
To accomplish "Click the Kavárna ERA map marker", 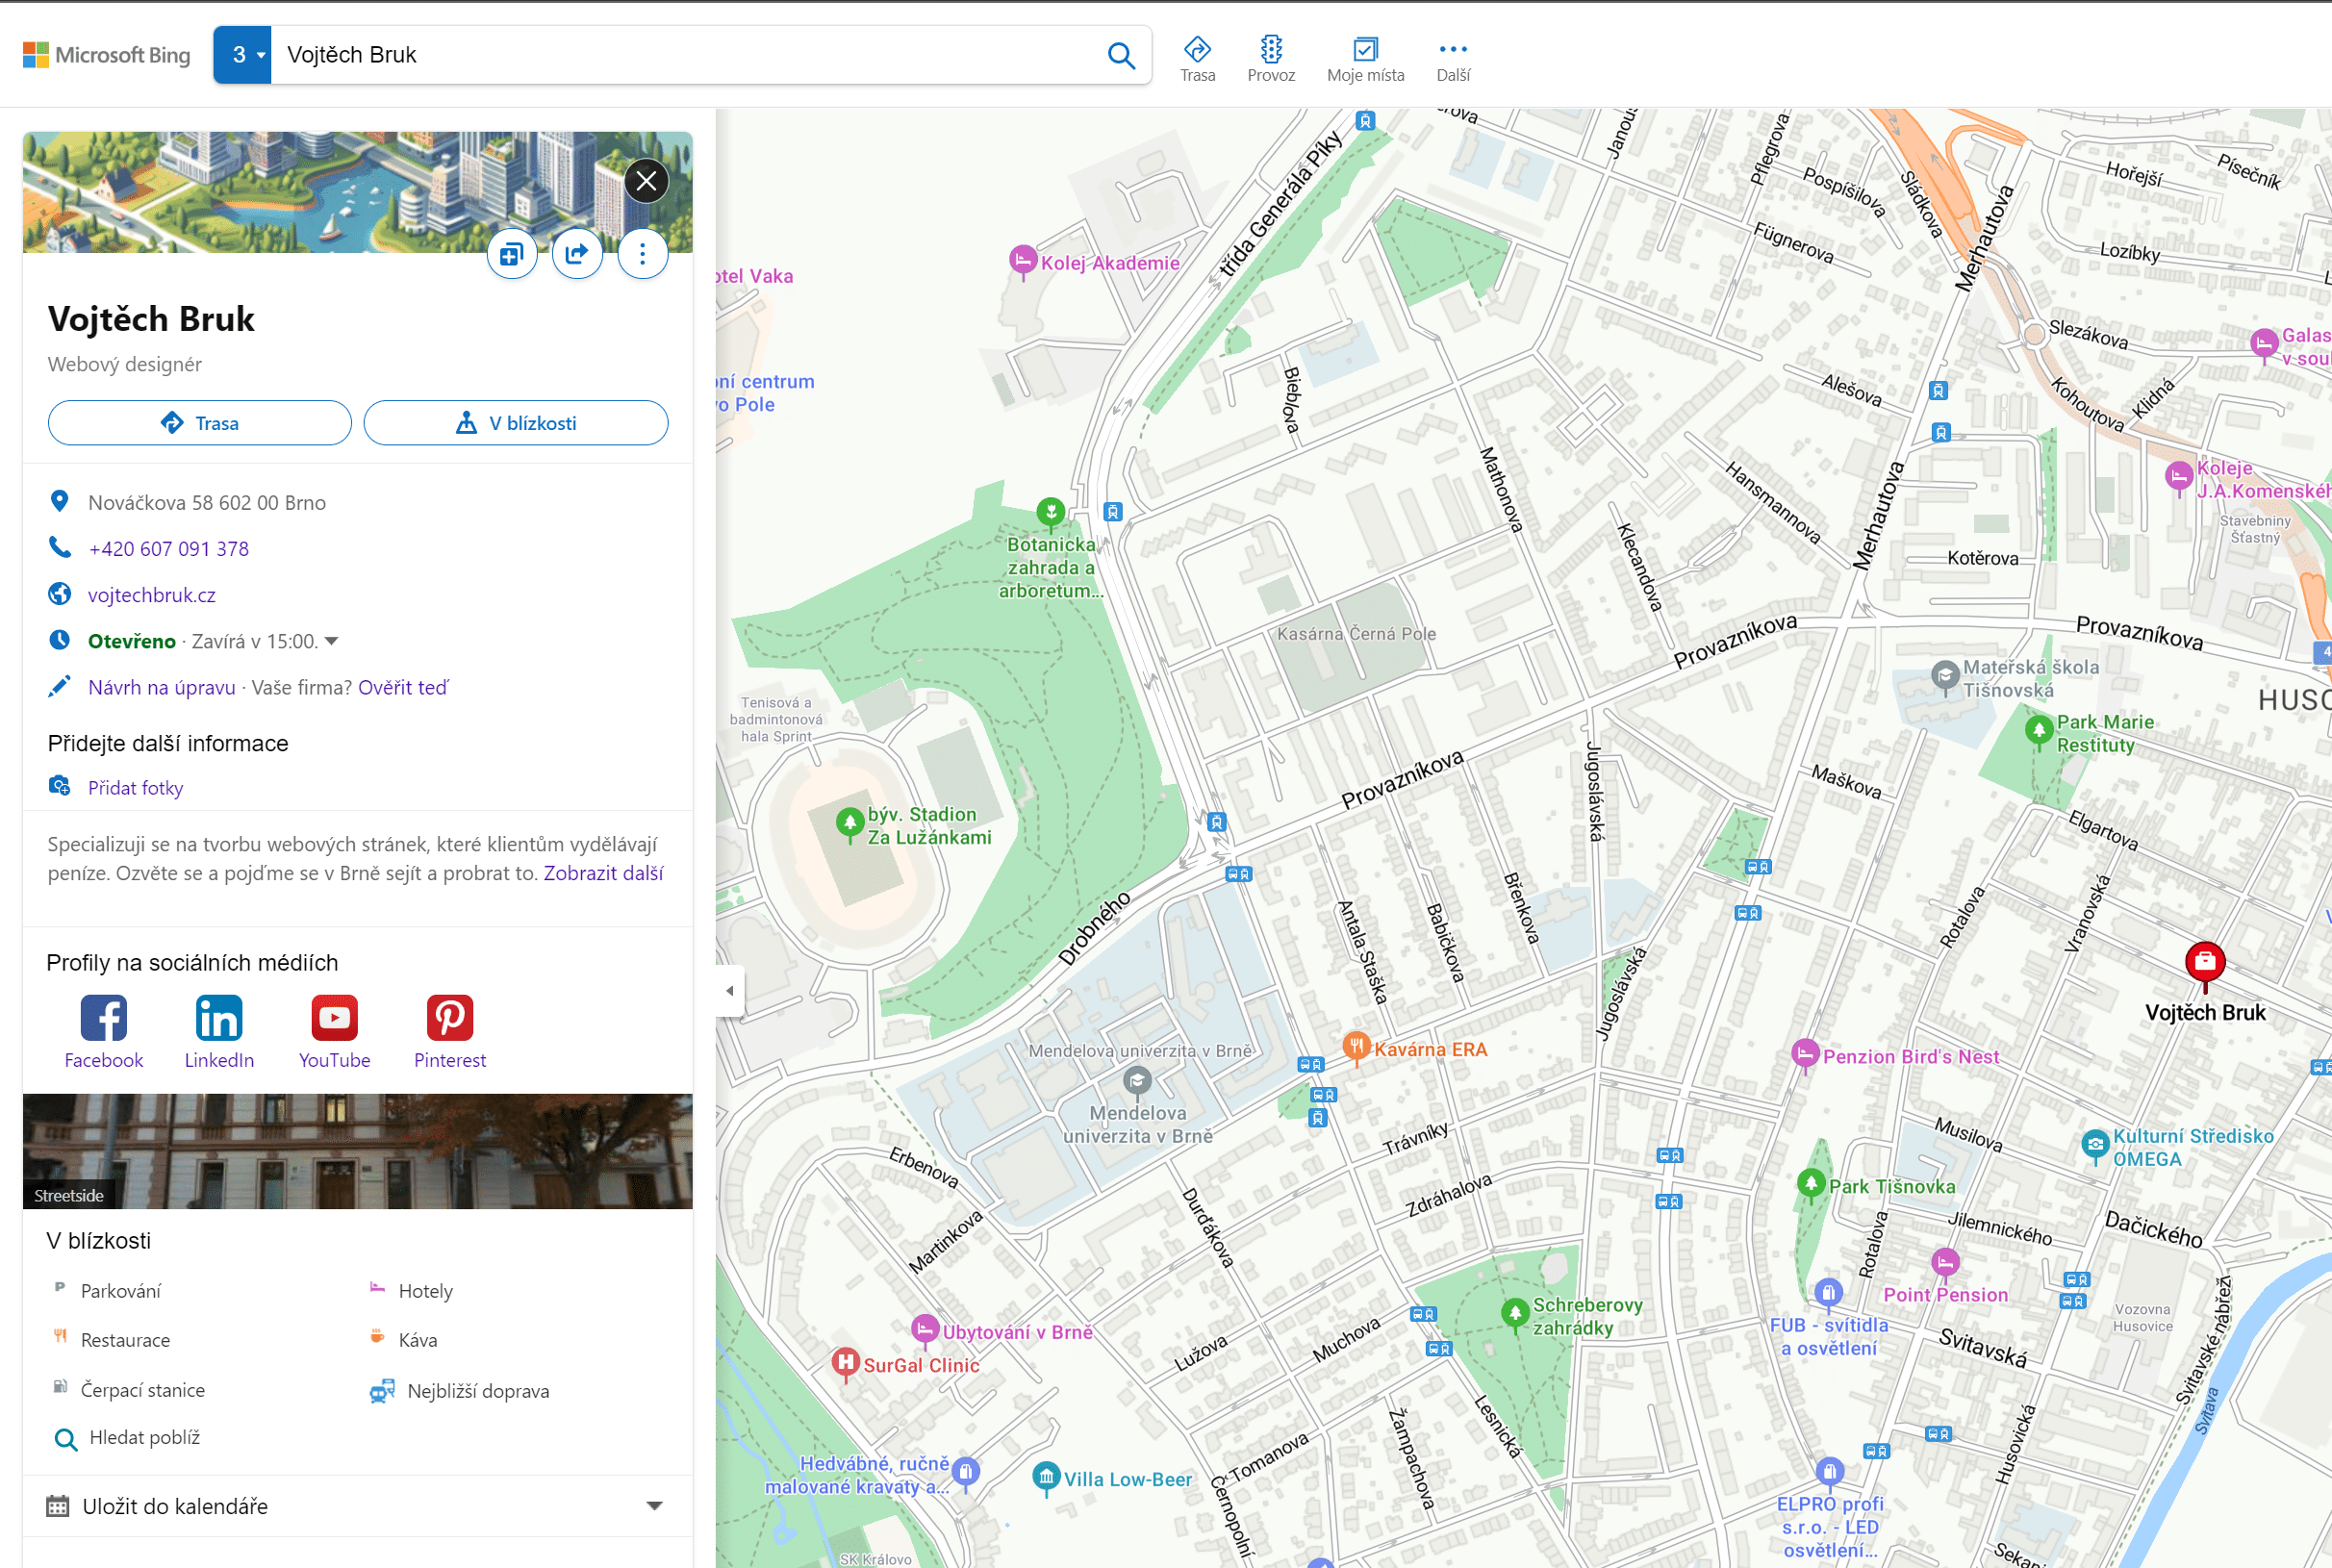I will click(1355, 1046).
